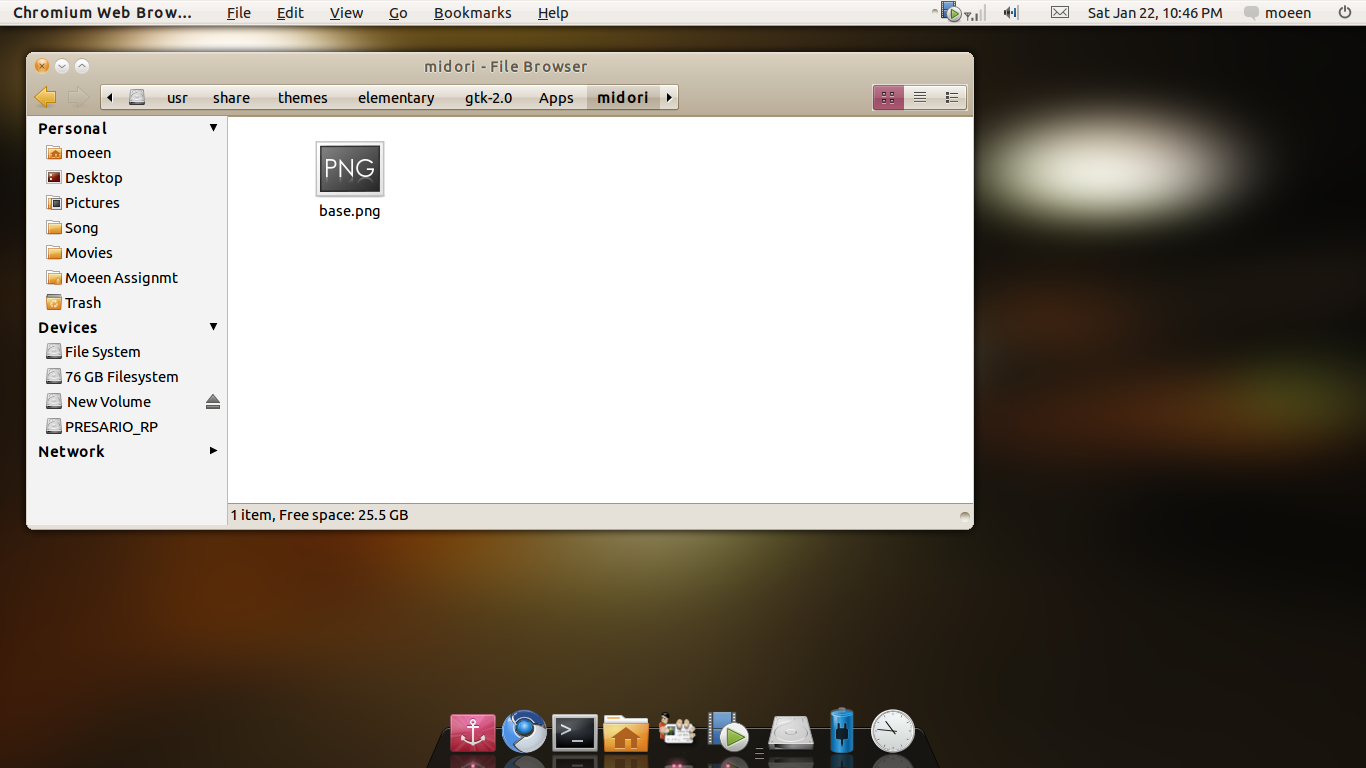Select the base.png file thumbnail
Screen dimensions: 1366x768
[350, 169]
